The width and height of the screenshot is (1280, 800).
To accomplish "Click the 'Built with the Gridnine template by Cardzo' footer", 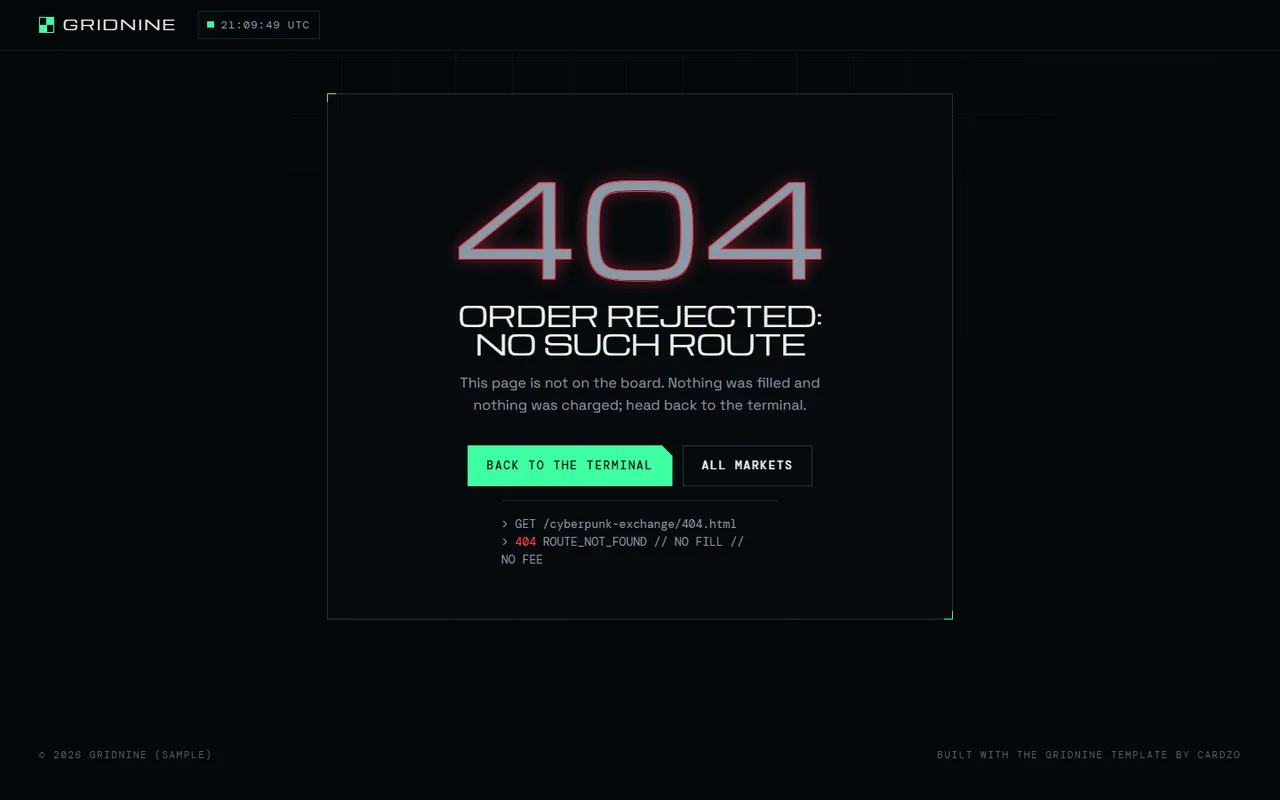I will point(1089,755).
